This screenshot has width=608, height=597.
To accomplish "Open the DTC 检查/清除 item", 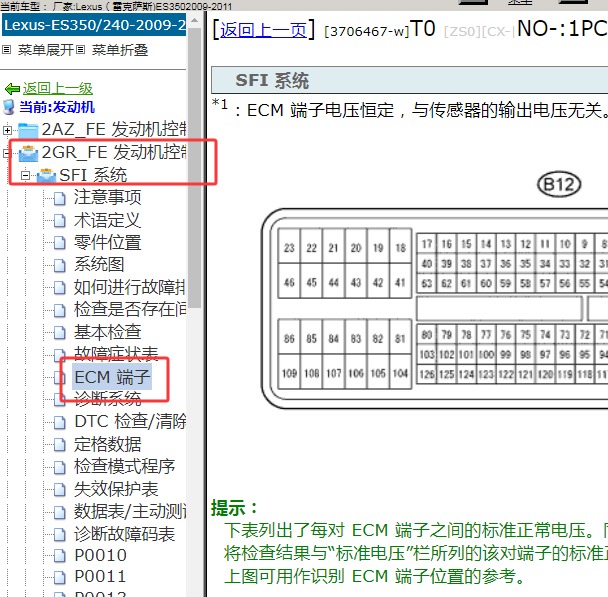I will pos(130,422).
